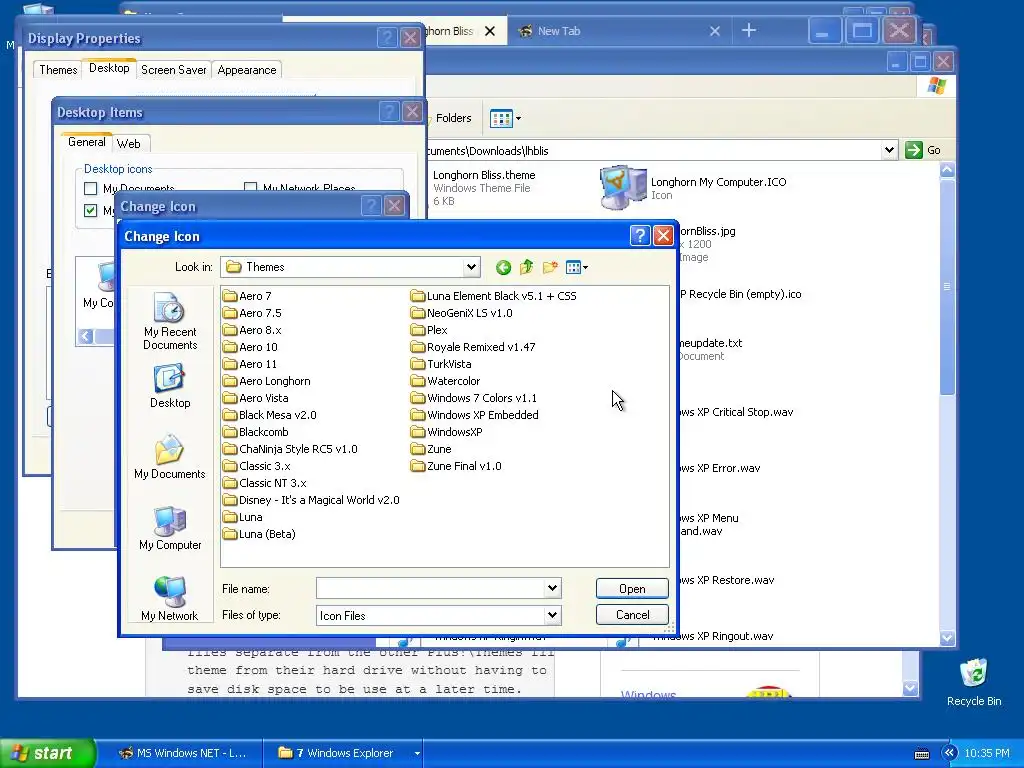
Task: Expand the Look in Themes dropdown
Action: 471,267
